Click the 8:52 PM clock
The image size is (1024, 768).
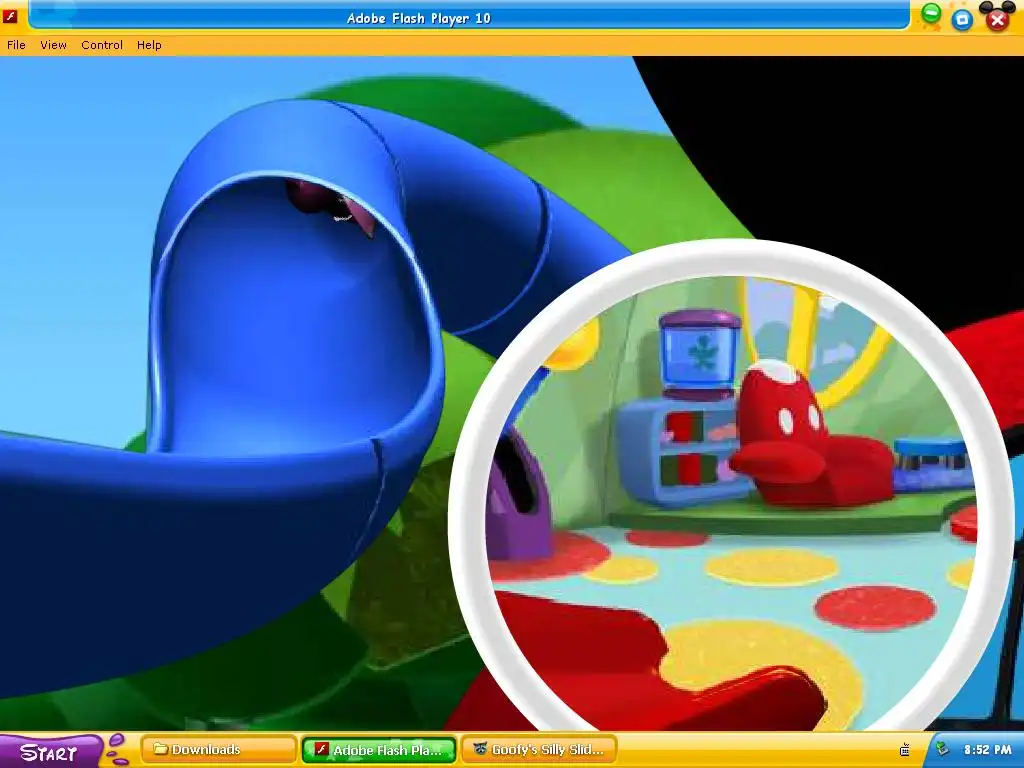987,750
